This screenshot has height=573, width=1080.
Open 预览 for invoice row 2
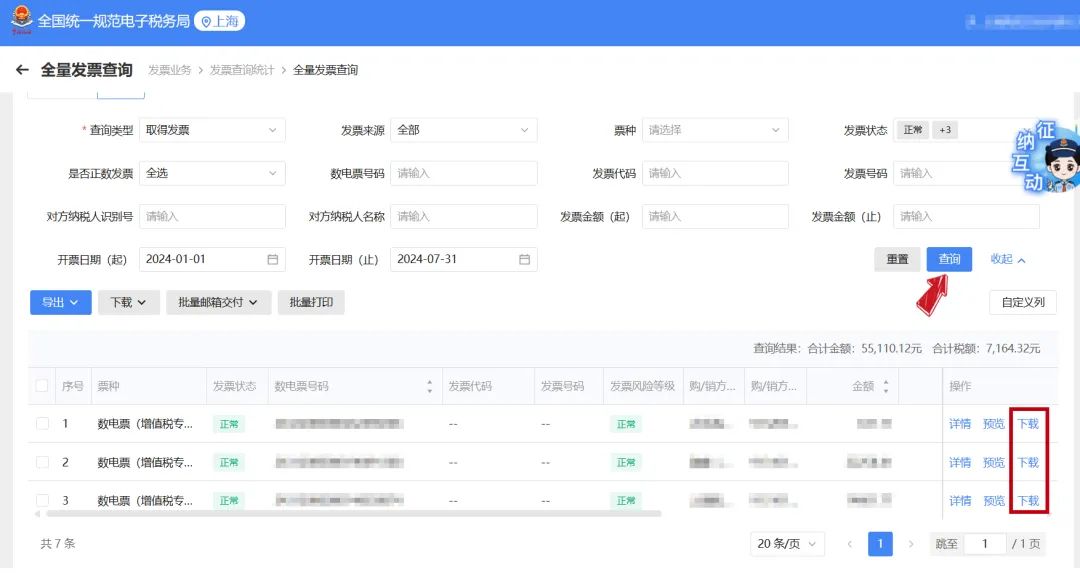click(x=993, y=462)
